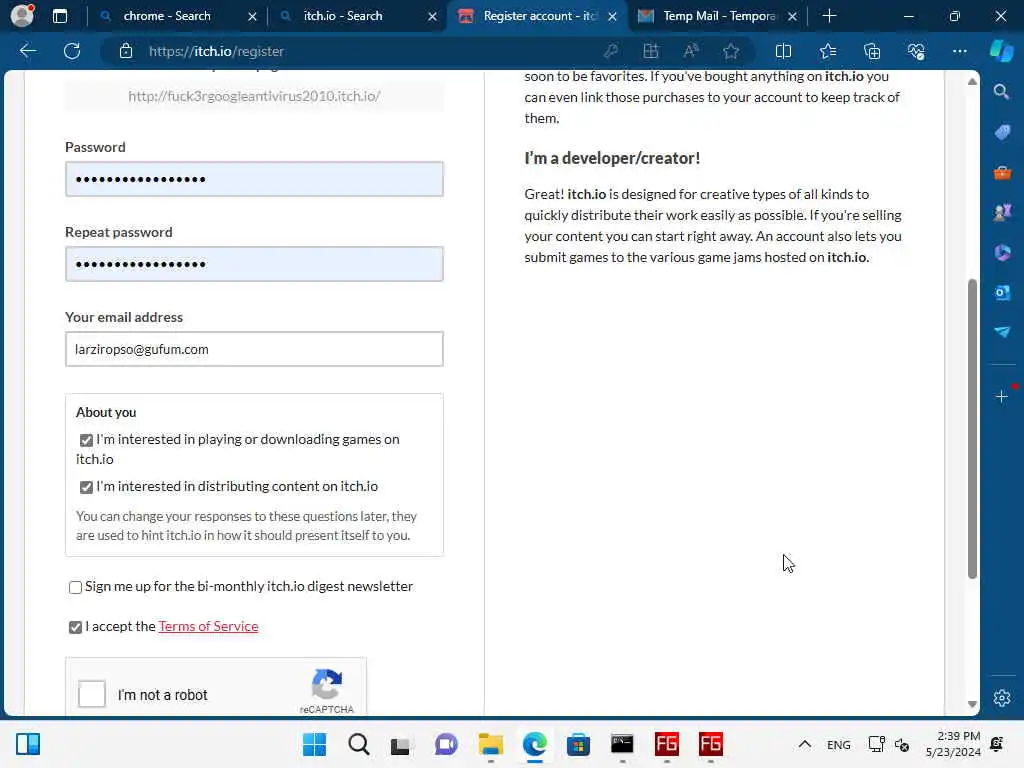Open sidebar Search tool
The height and width of the screenshot is (768, 1024).
coord(1001,92)
